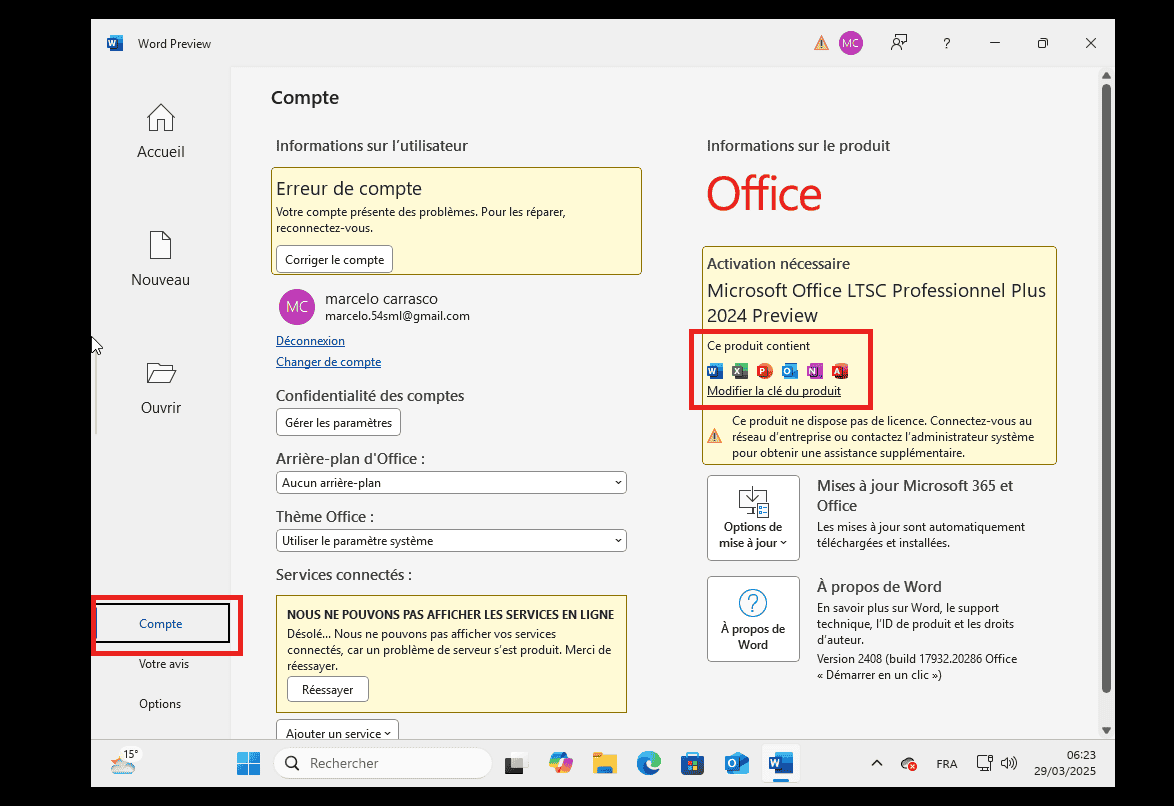
Task: Open Copilot from the Windows taskbar
Action: point(560,763)
